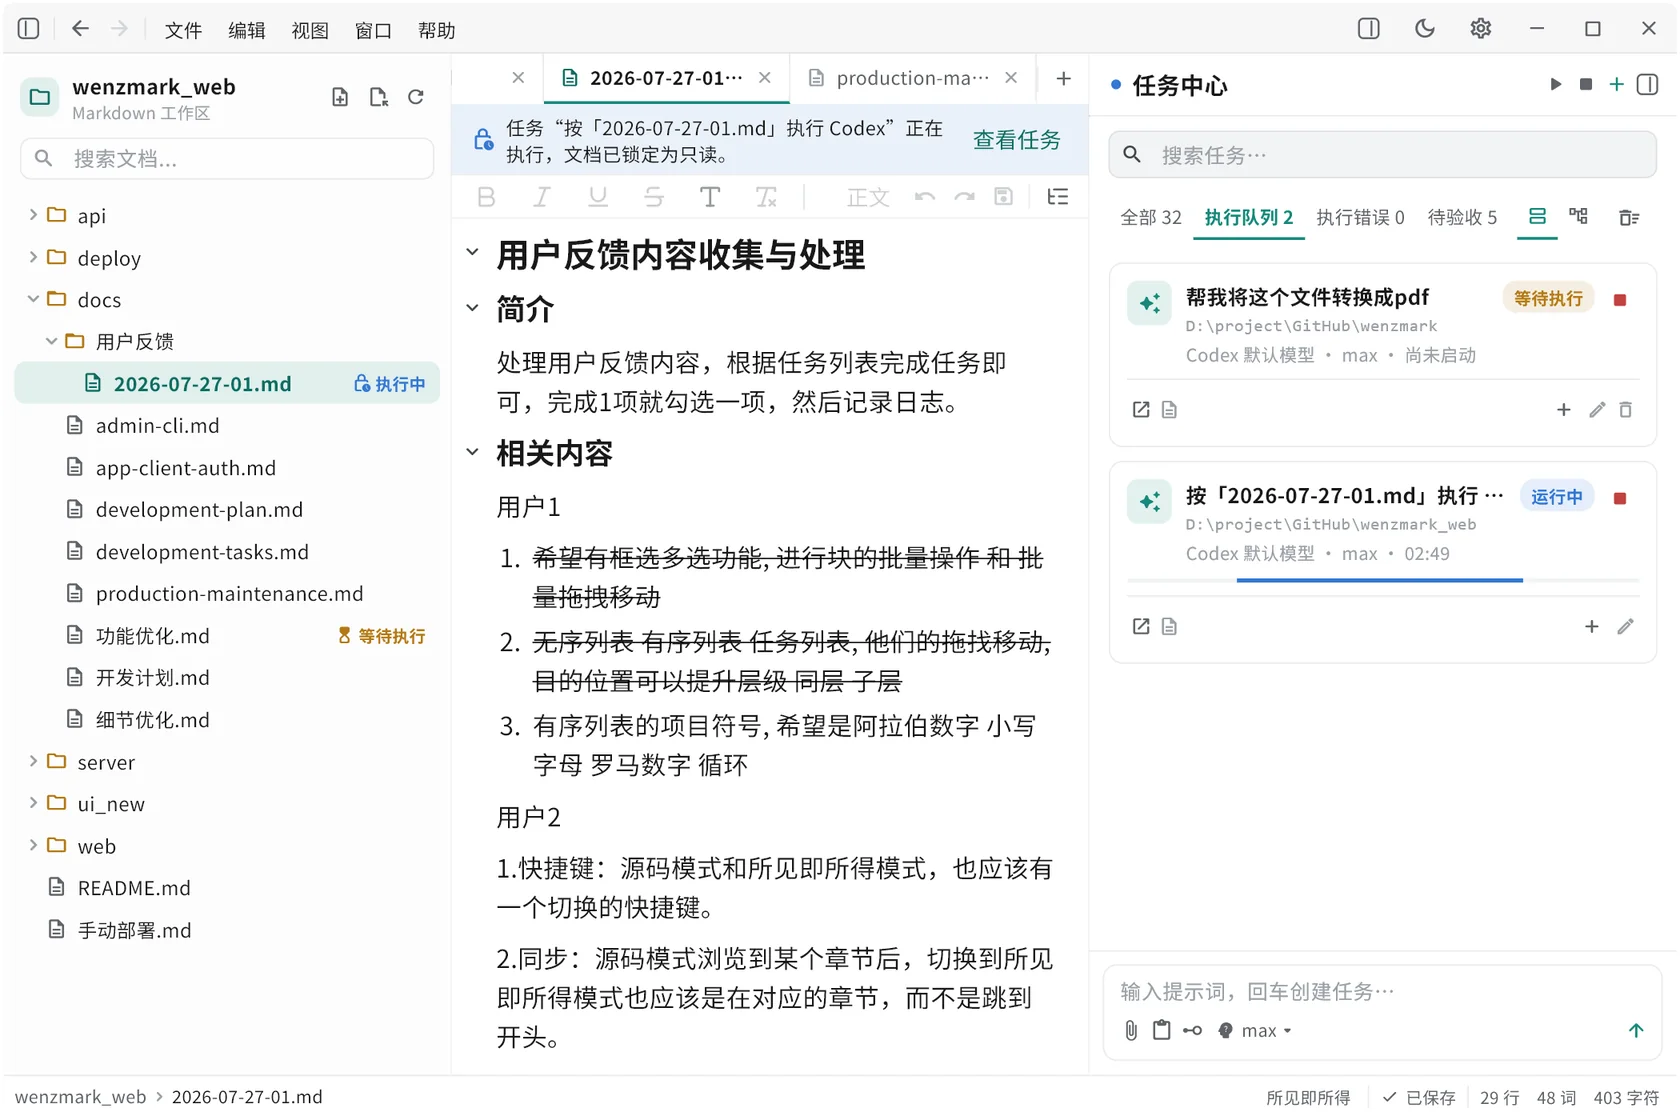Screen dimensions: 1680x1120
Task: Focus the 搜索文档 search field
Action: 227,158
